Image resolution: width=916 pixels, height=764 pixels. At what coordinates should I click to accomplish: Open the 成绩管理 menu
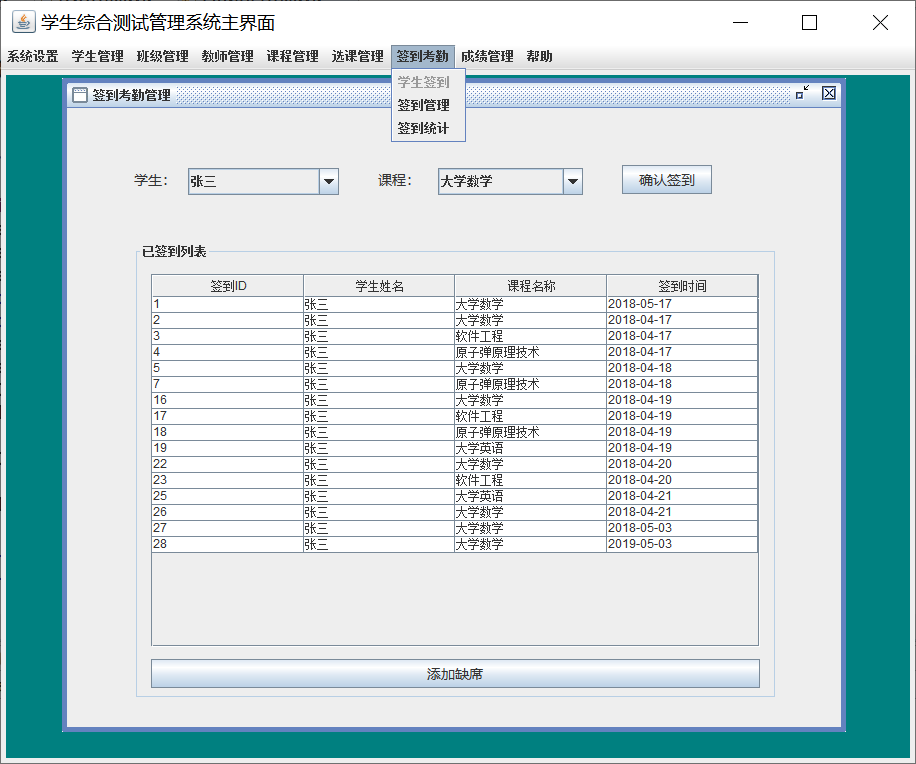487,57
